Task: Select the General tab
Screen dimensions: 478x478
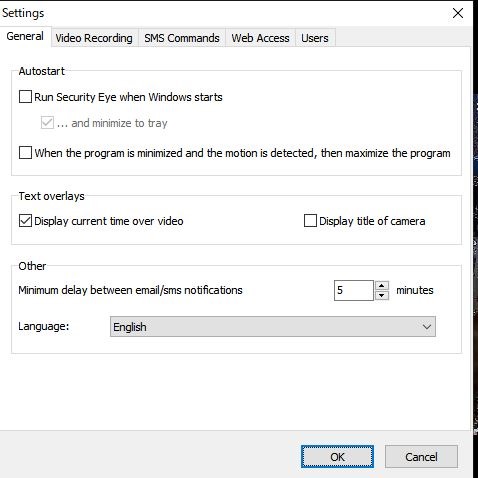Action: point(25,36)
